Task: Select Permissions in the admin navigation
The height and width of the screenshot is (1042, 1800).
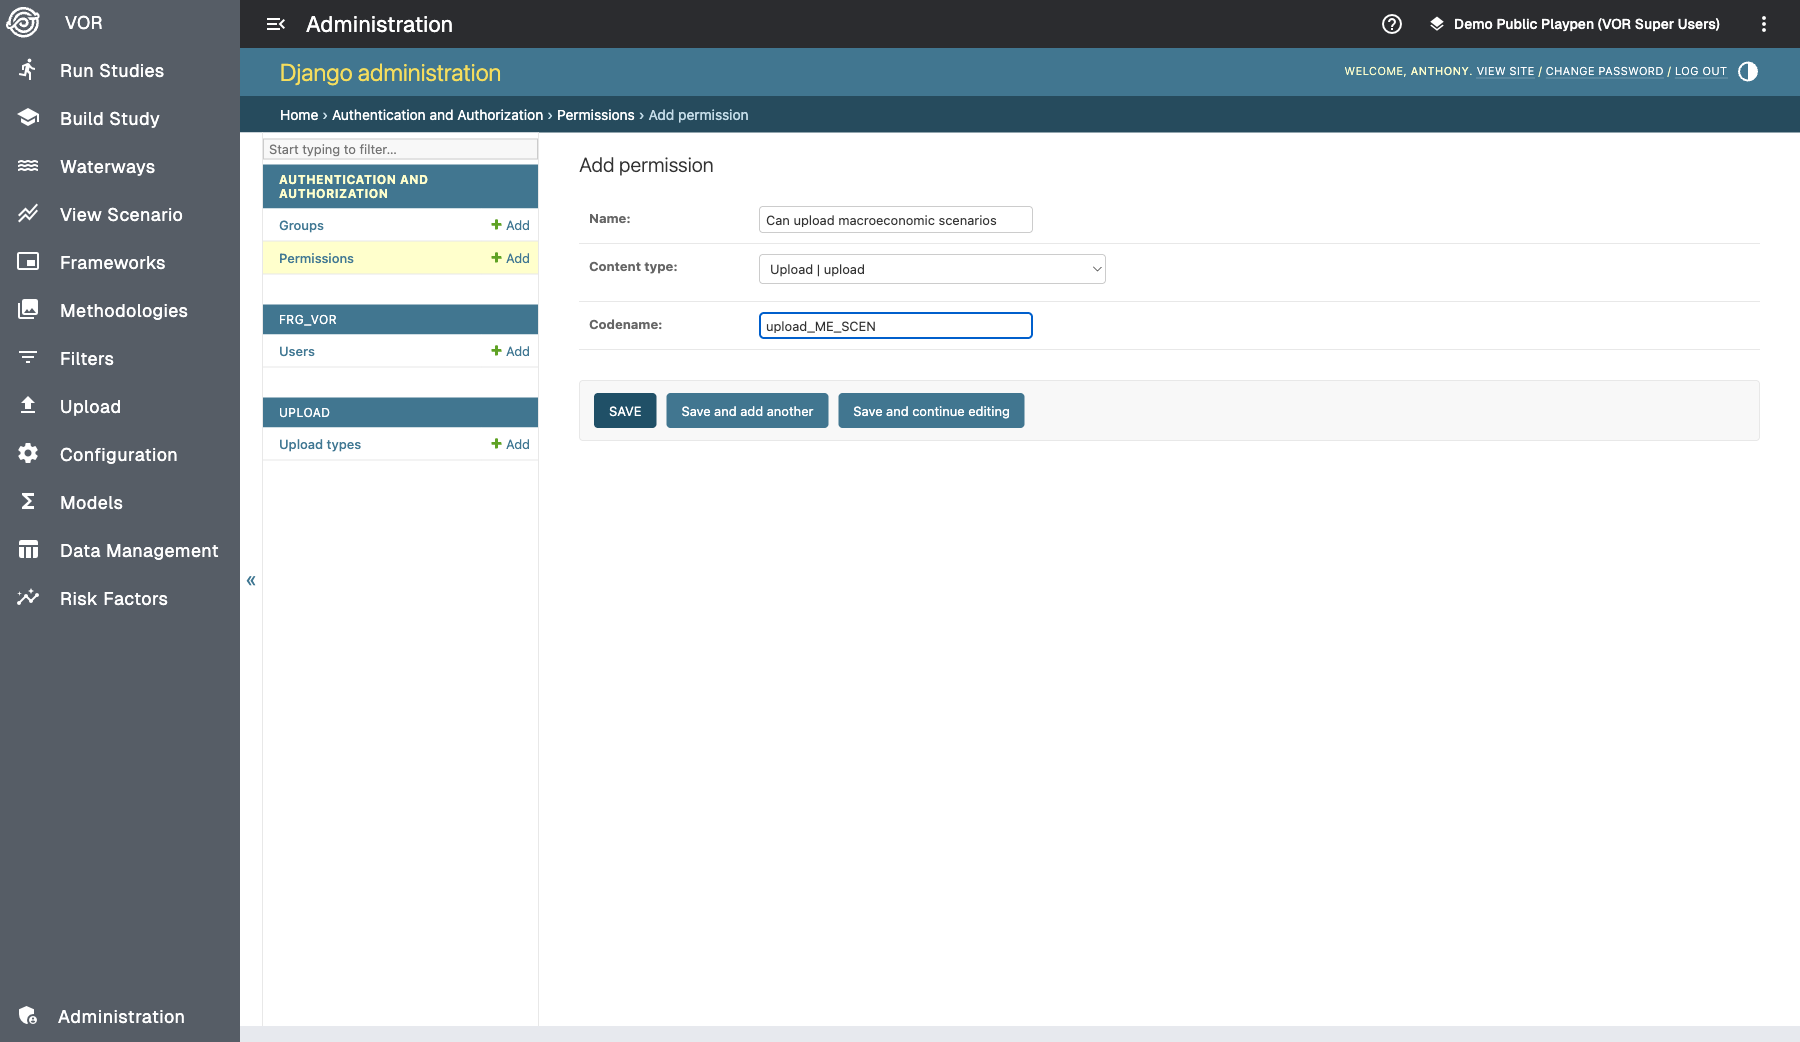Action: 316,258
